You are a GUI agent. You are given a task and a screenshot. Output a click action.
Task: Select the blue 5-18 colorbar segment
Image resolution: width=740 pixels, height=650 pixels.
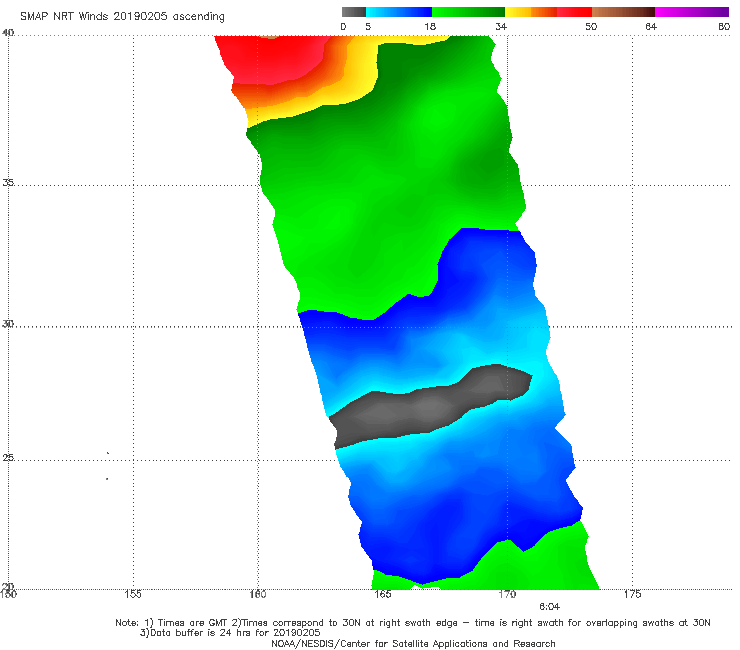pos(399,12)
